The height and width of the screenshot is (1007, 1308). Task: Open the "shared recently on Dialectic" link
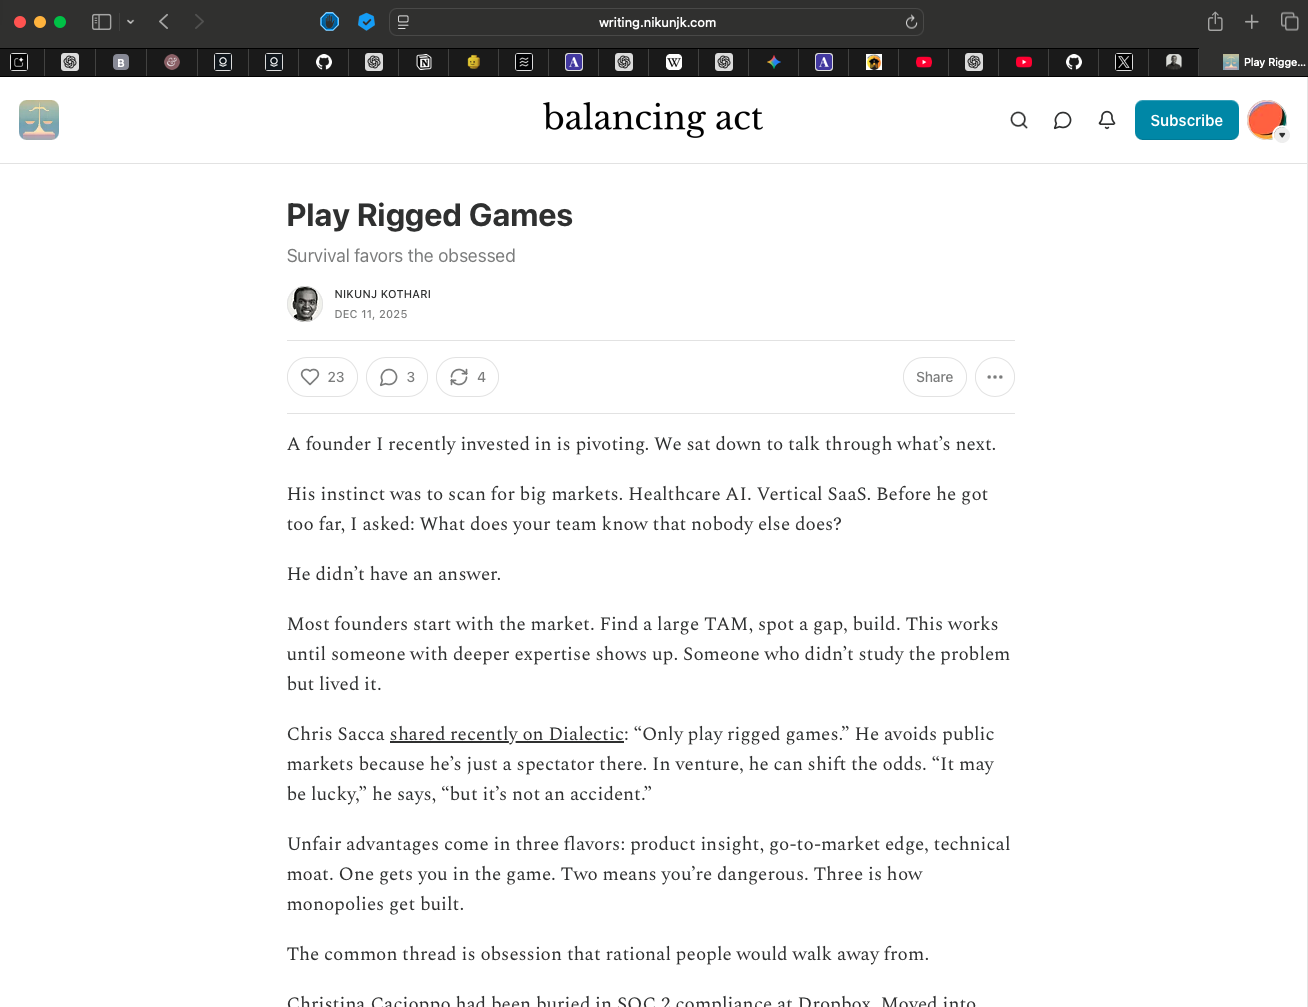point(506,734)
